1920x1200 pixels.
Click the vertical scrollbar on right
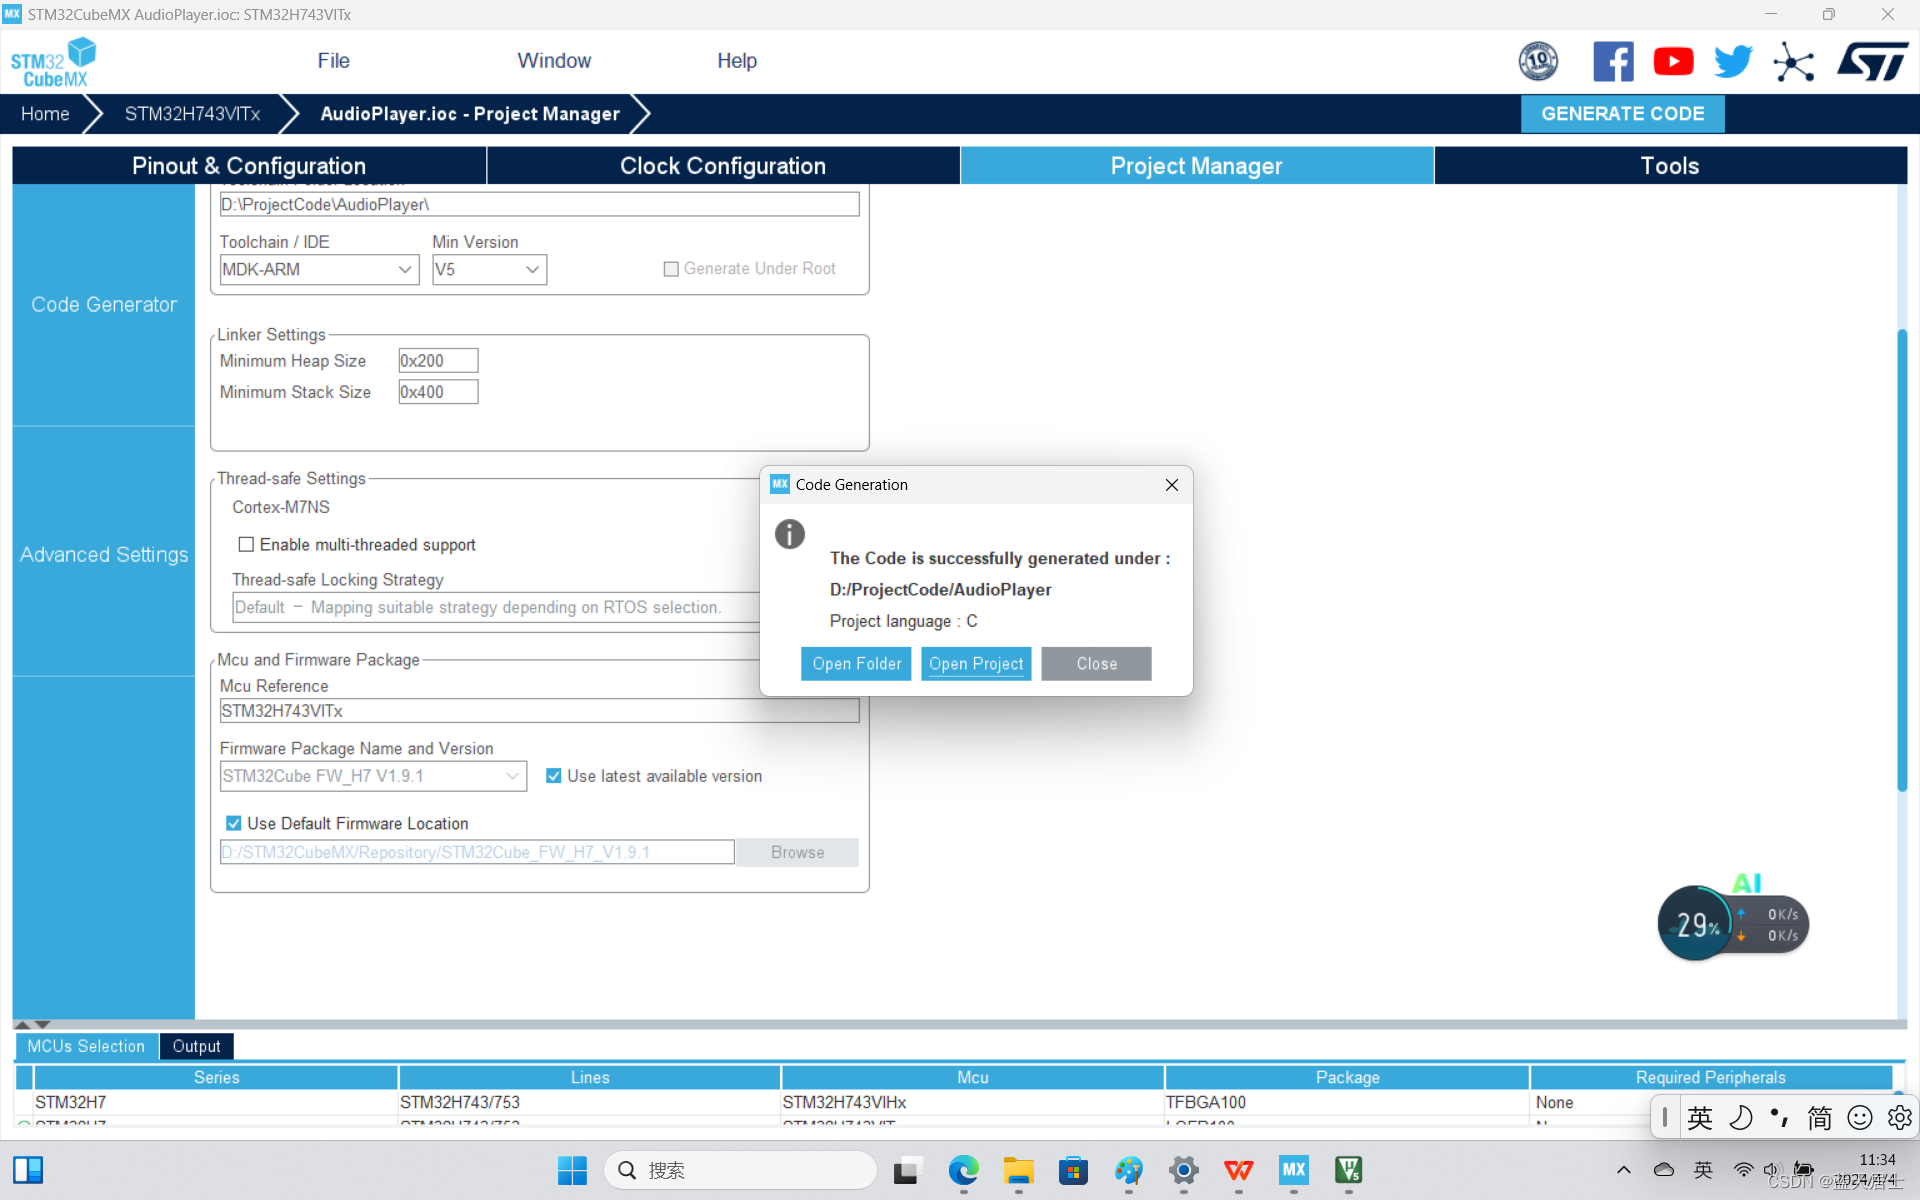[1901, 560]
